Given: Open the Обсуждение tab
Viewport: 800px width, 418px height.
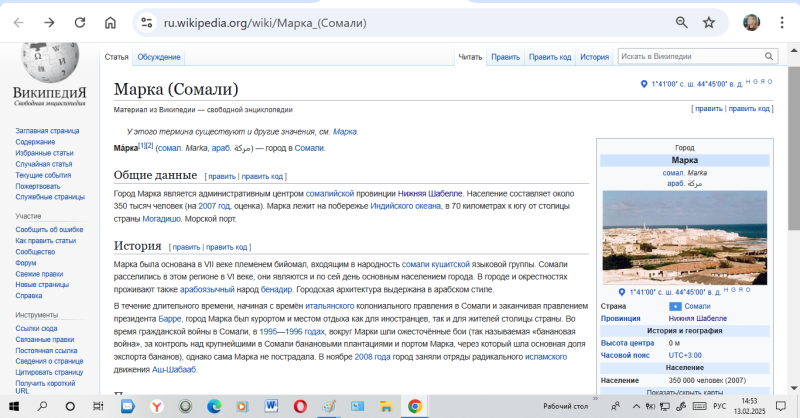Looking at the screenshot, I should click(159, 57).
